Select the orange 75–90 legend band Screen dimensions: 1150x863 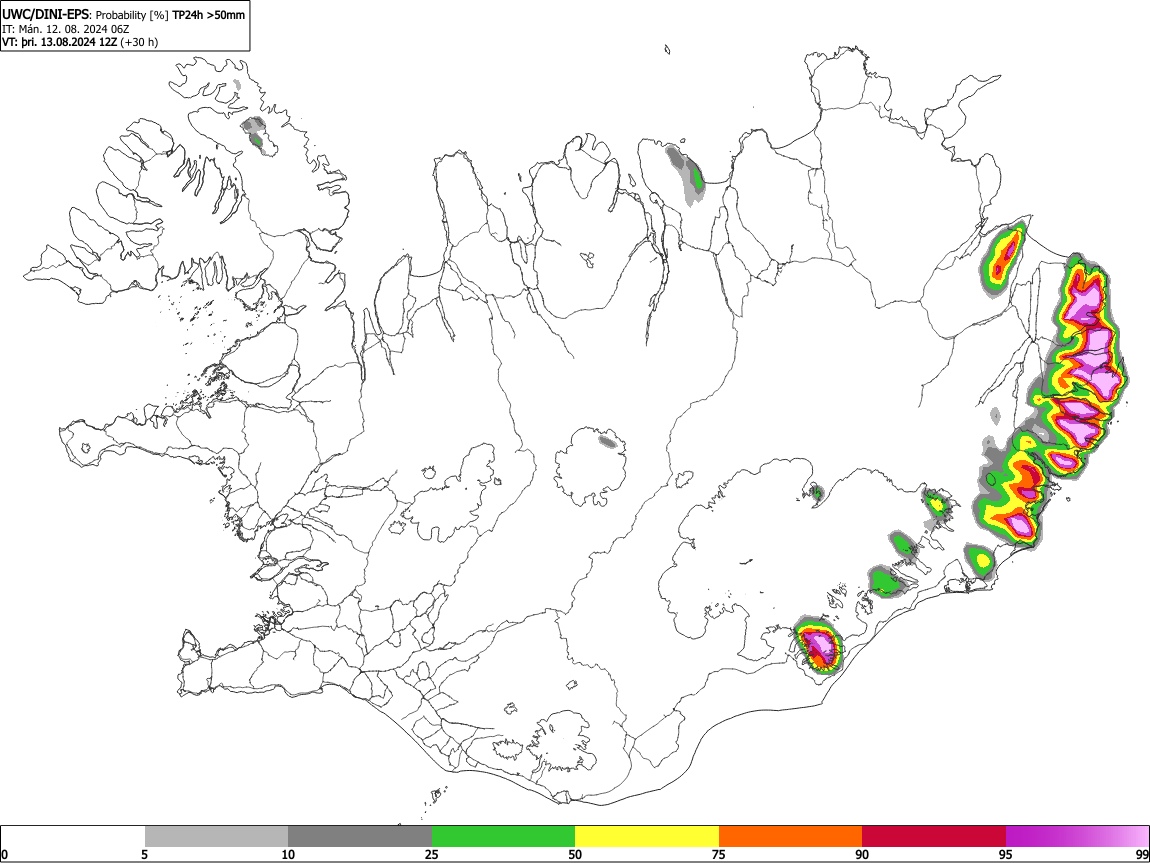(x=791, y=837)
